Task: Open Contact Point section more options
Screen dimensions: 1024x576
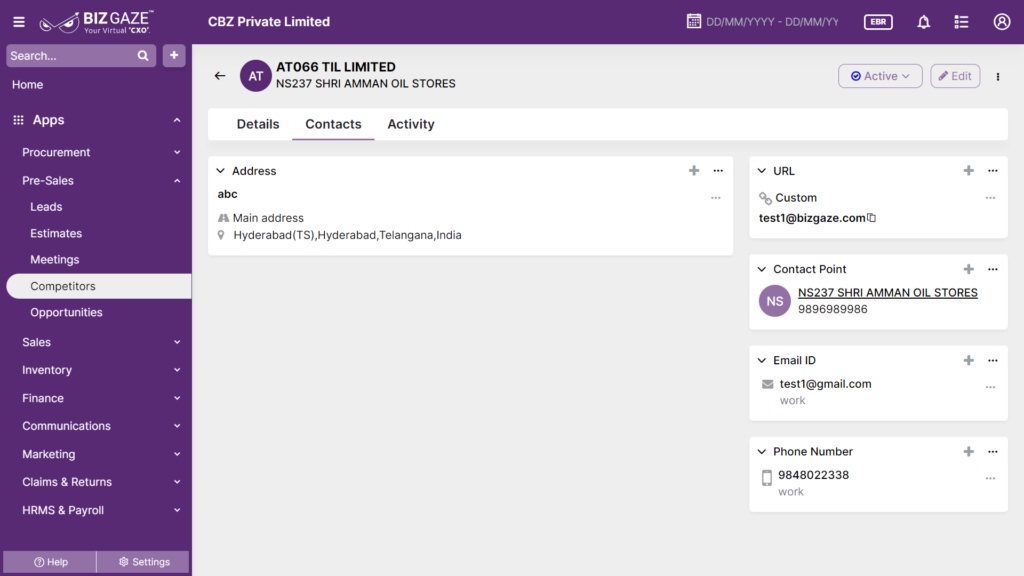Action: pyautogui.click(x=993, y=269)
